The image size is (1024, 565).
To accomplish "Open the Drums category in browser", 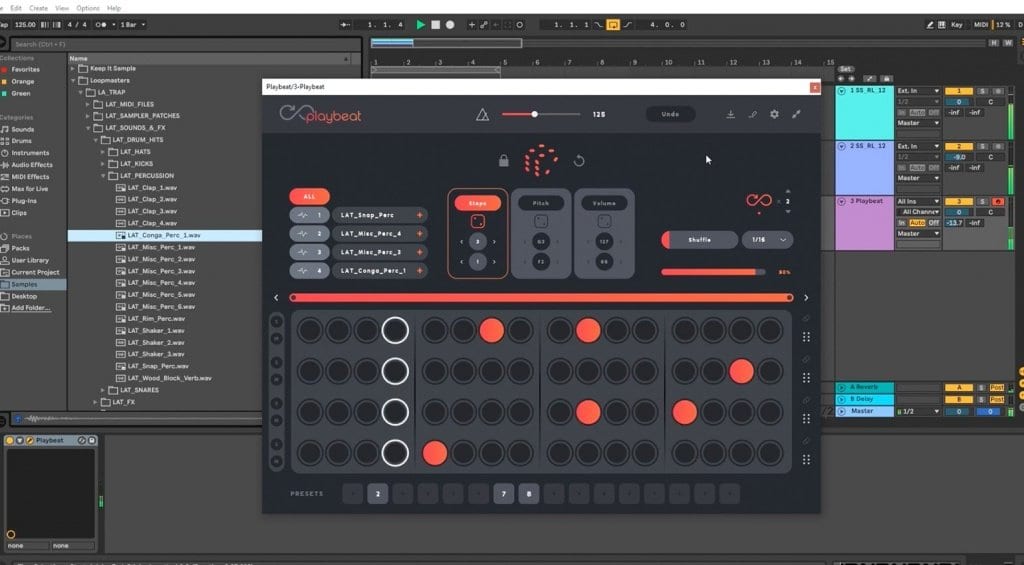I will click(22, 141).
